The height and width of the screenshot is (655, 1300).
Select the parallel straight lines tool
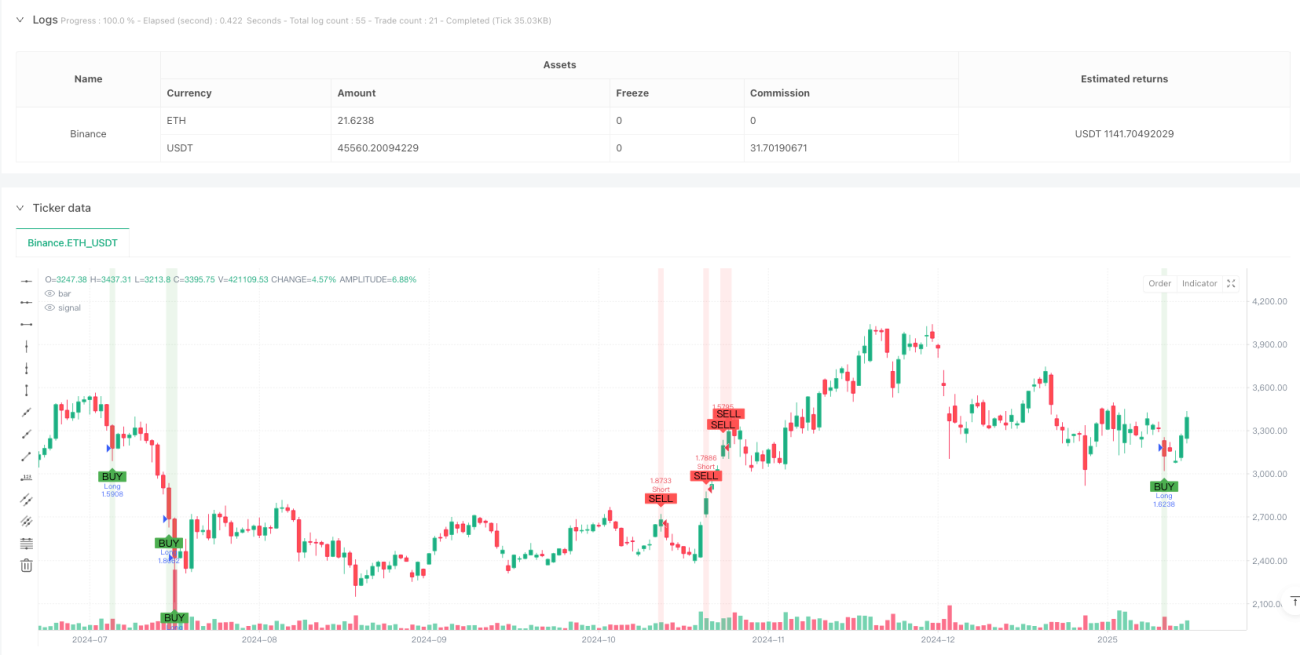tap(27, 500)
